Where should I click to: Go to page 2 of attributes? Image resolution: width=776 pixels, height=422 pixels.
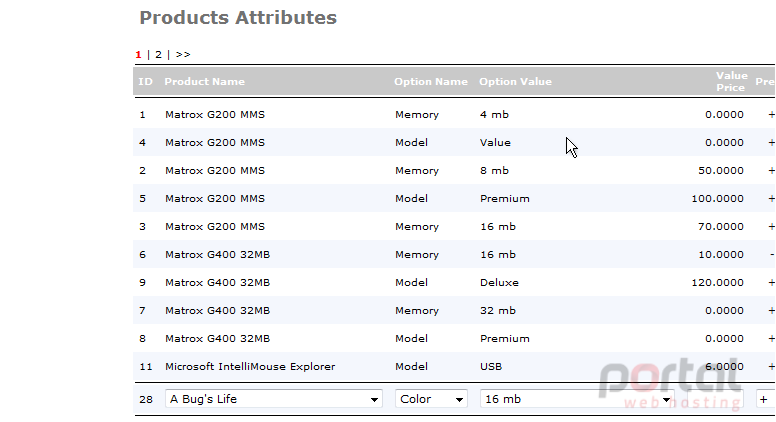click(x=158, y=54)
